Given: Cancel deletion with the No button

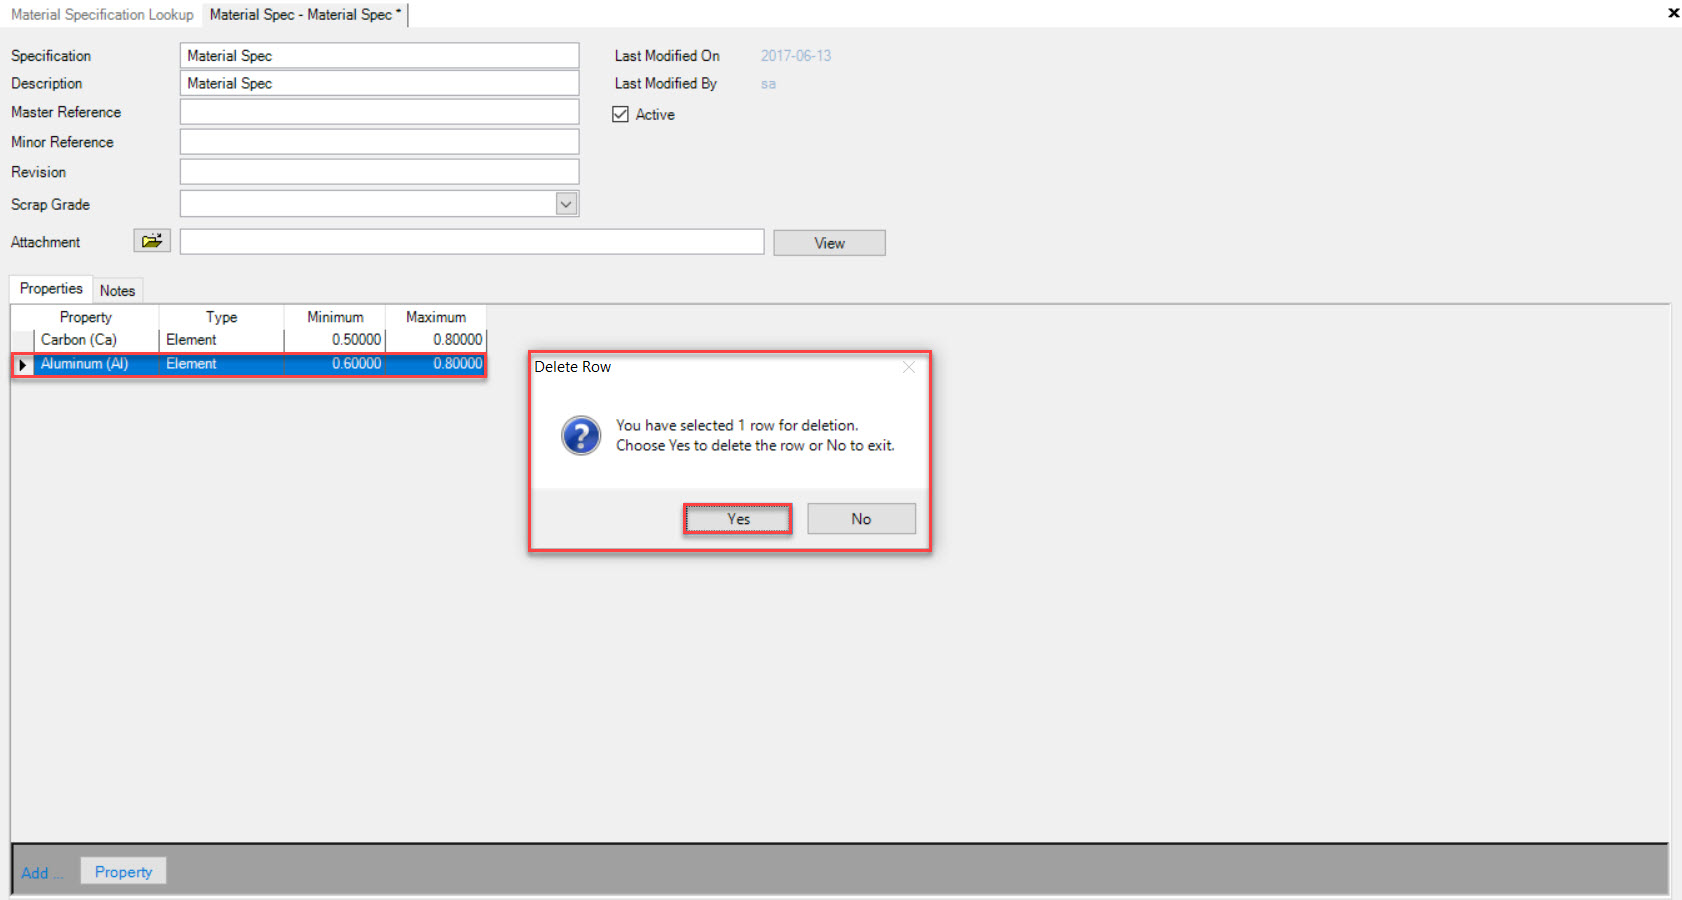Looking at the screenshot, I should tap(861, 519).
